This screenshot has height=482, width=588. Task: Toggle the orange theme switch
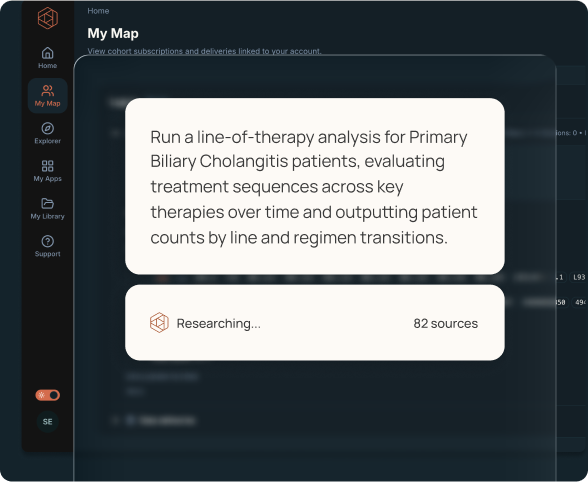point(48,395)
